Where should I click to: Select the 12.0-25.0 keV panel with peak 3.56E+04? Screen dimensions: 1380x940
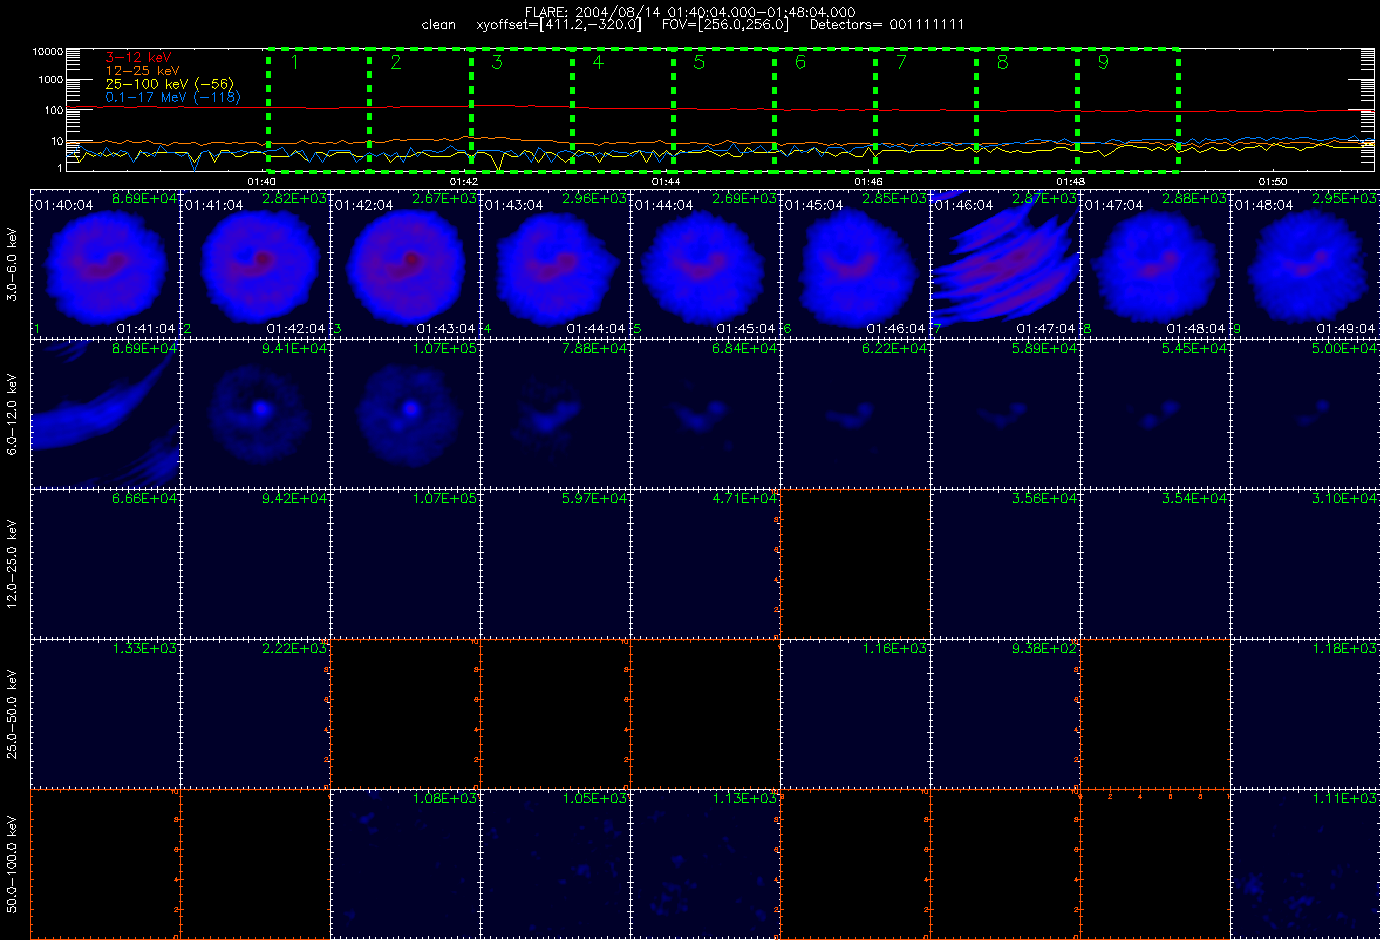point(1006,564)
